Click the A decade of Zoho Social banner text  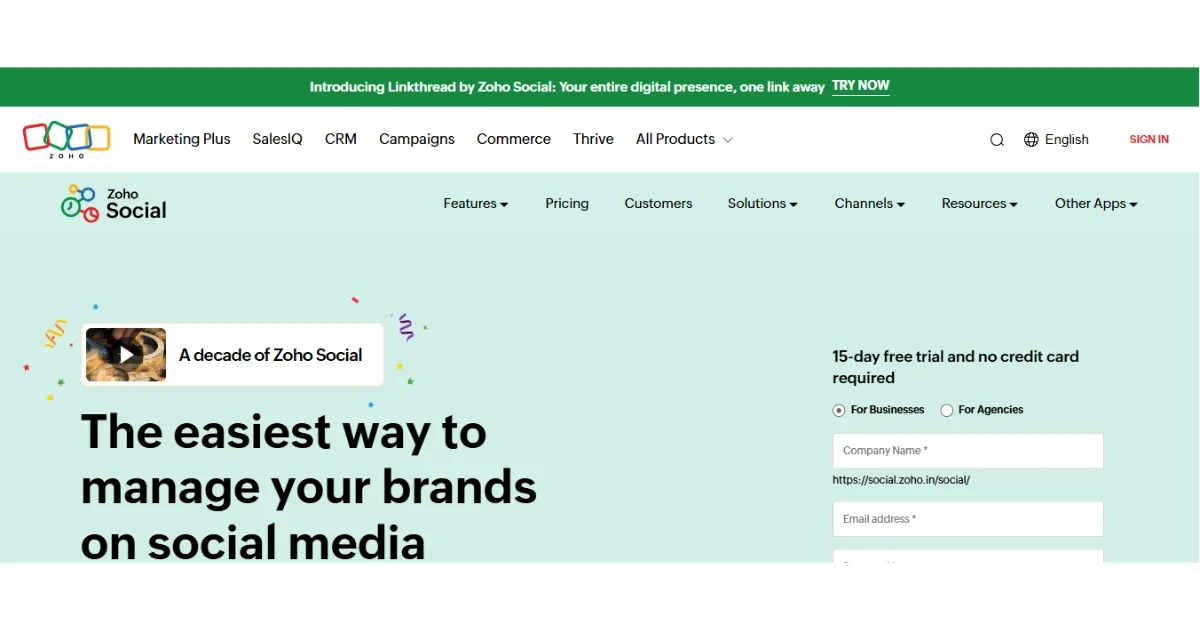click(271, 355)
